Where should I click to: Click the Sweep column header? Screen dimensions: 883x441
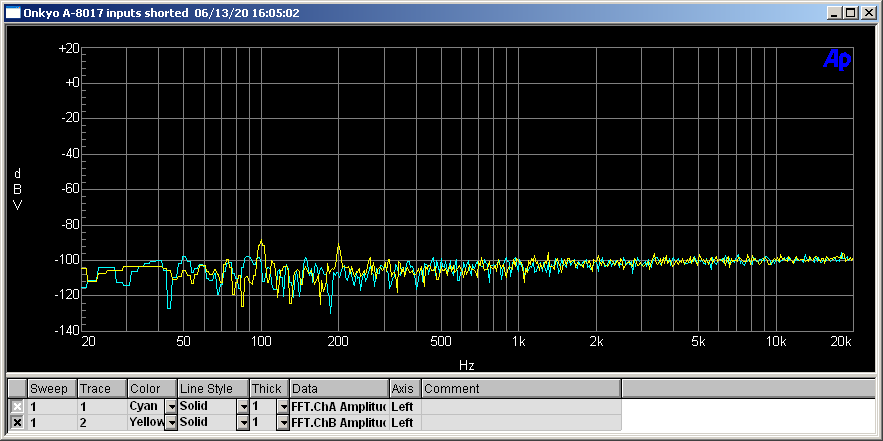(52, 389)
